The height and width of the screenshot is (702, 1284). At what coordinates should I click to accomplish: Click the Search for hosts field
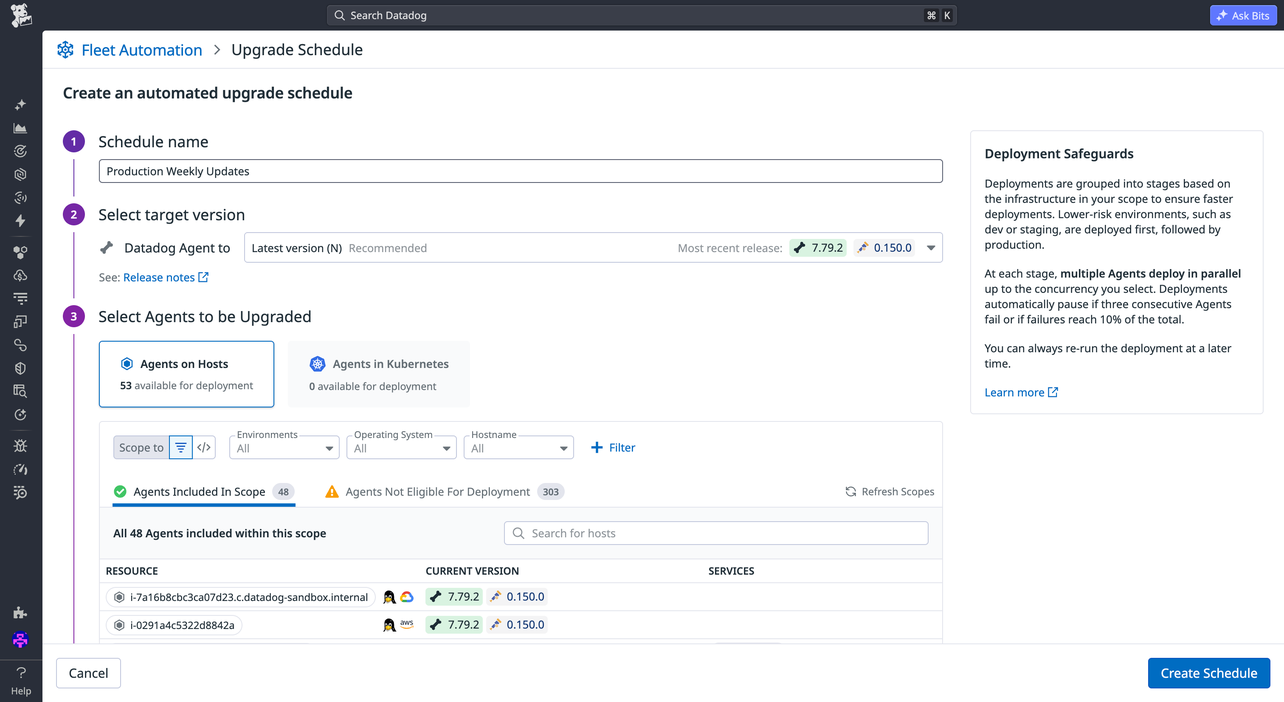coord(716,533)
